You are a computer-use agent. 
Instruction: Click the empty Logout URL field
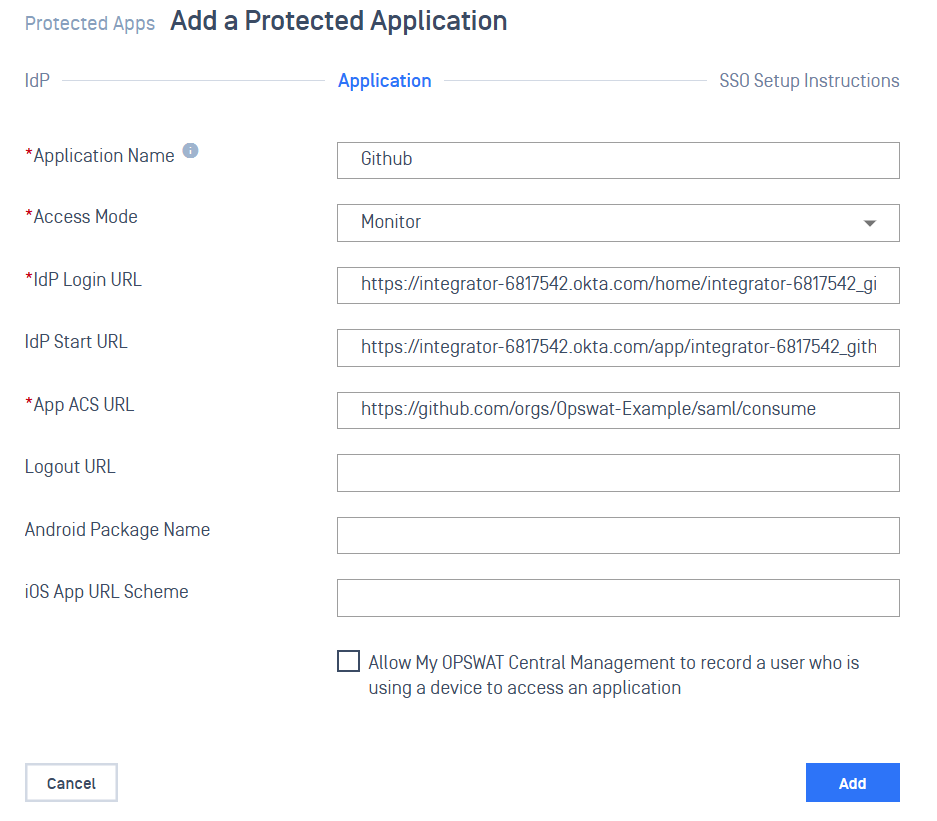point(617,473)
